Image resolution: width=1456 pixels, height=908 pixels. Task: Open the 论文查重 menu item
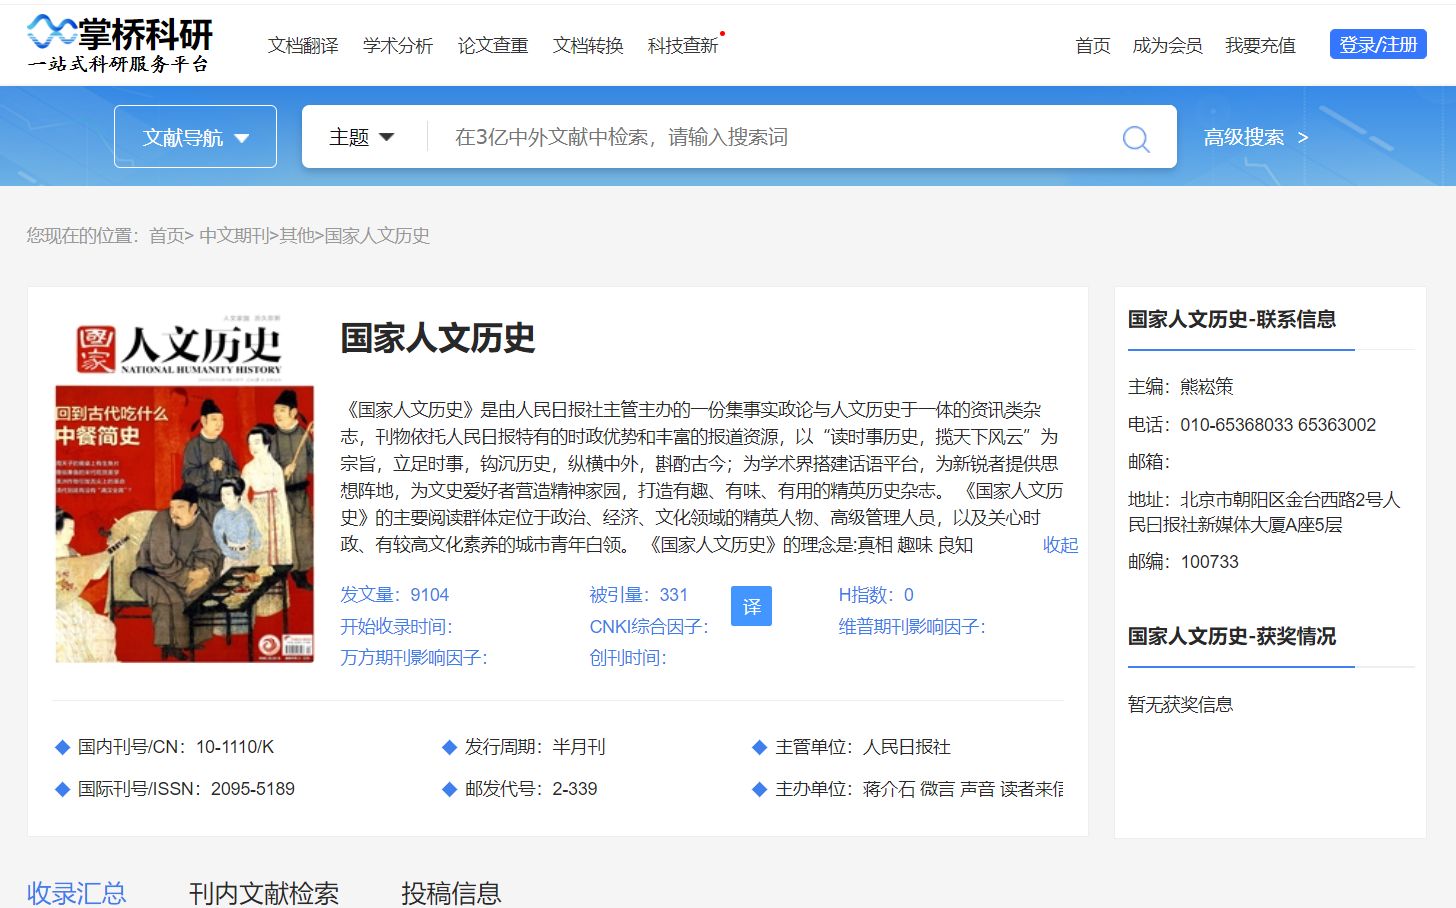coord(492,46)
